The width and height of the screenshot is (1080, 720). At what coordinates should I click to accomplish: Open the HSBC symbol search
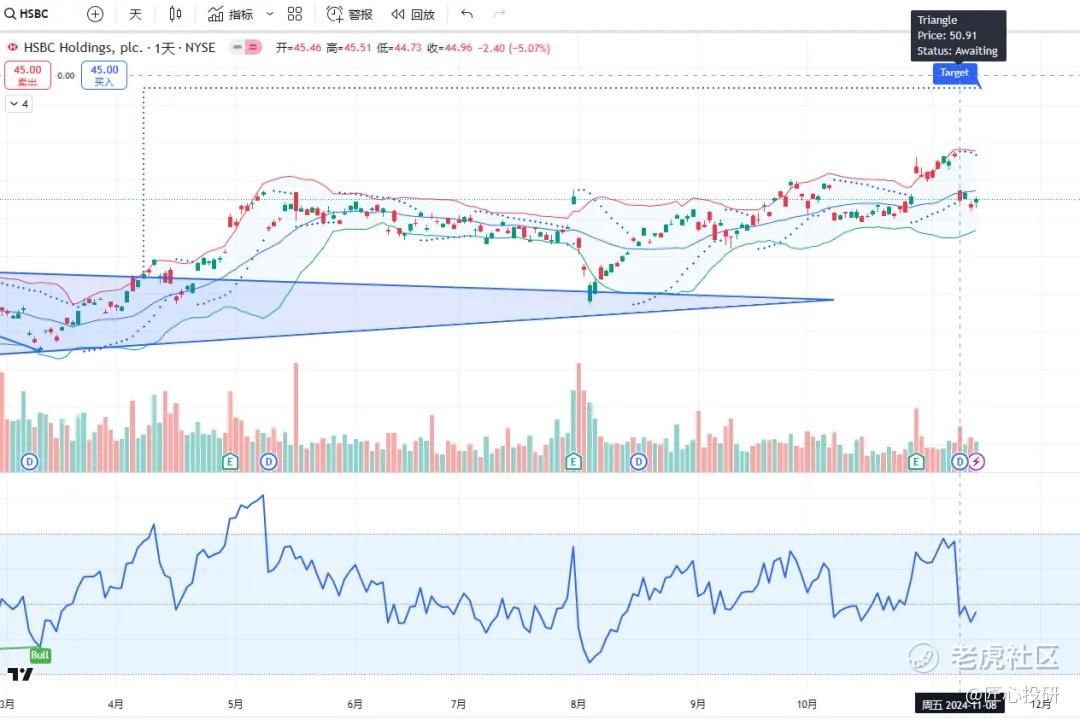(27, 14)
